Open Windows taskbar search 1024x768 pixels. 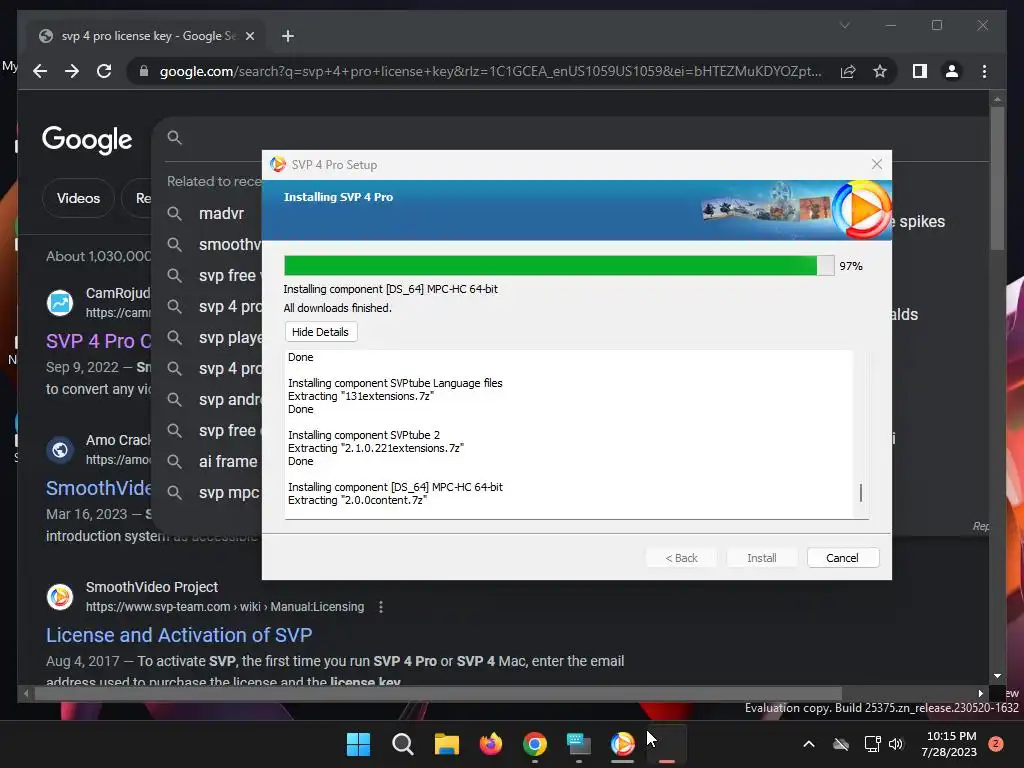point(402,744)
